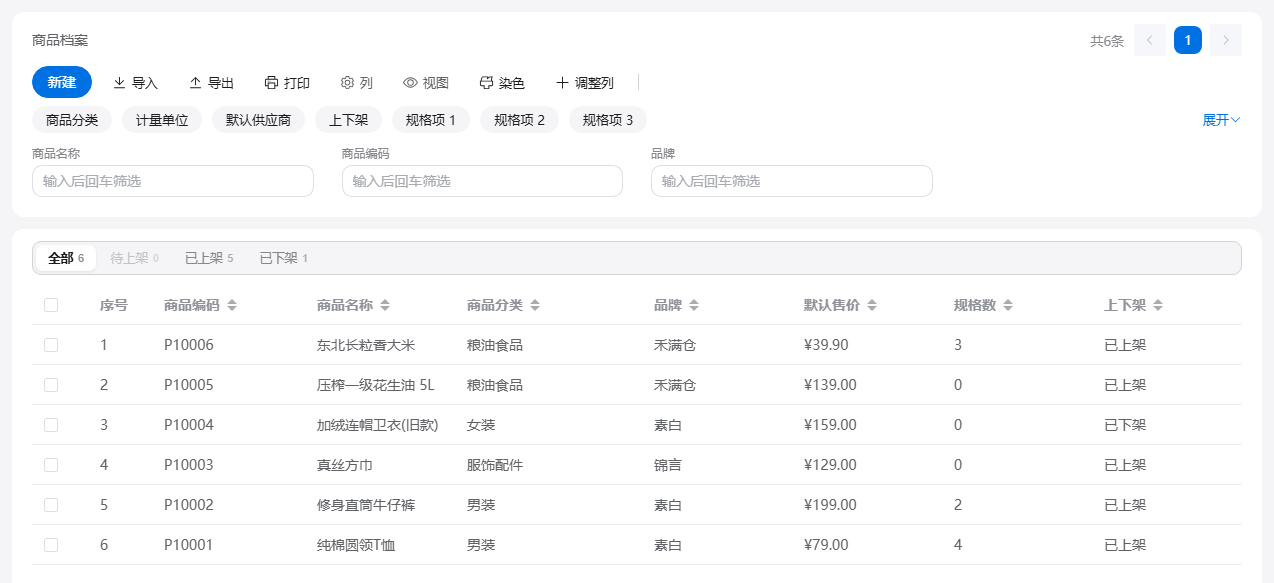
Task: Switch to the 全部 tab
Action: click(x=66, y=258)
